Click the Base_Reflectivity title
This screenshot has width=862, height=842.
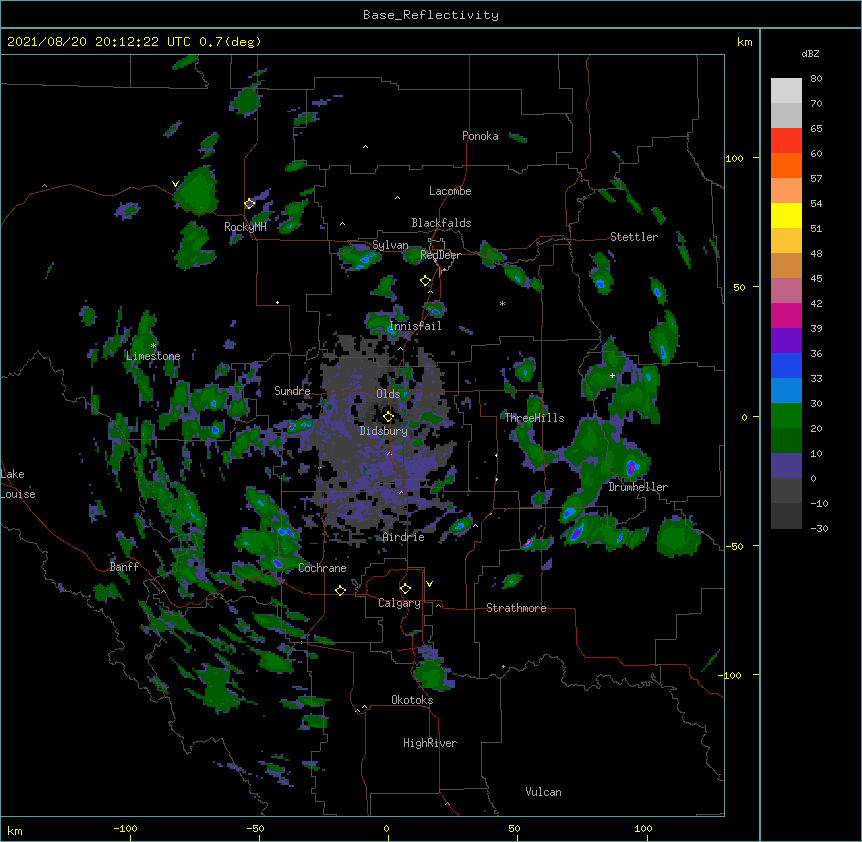[x=431, y=15]
